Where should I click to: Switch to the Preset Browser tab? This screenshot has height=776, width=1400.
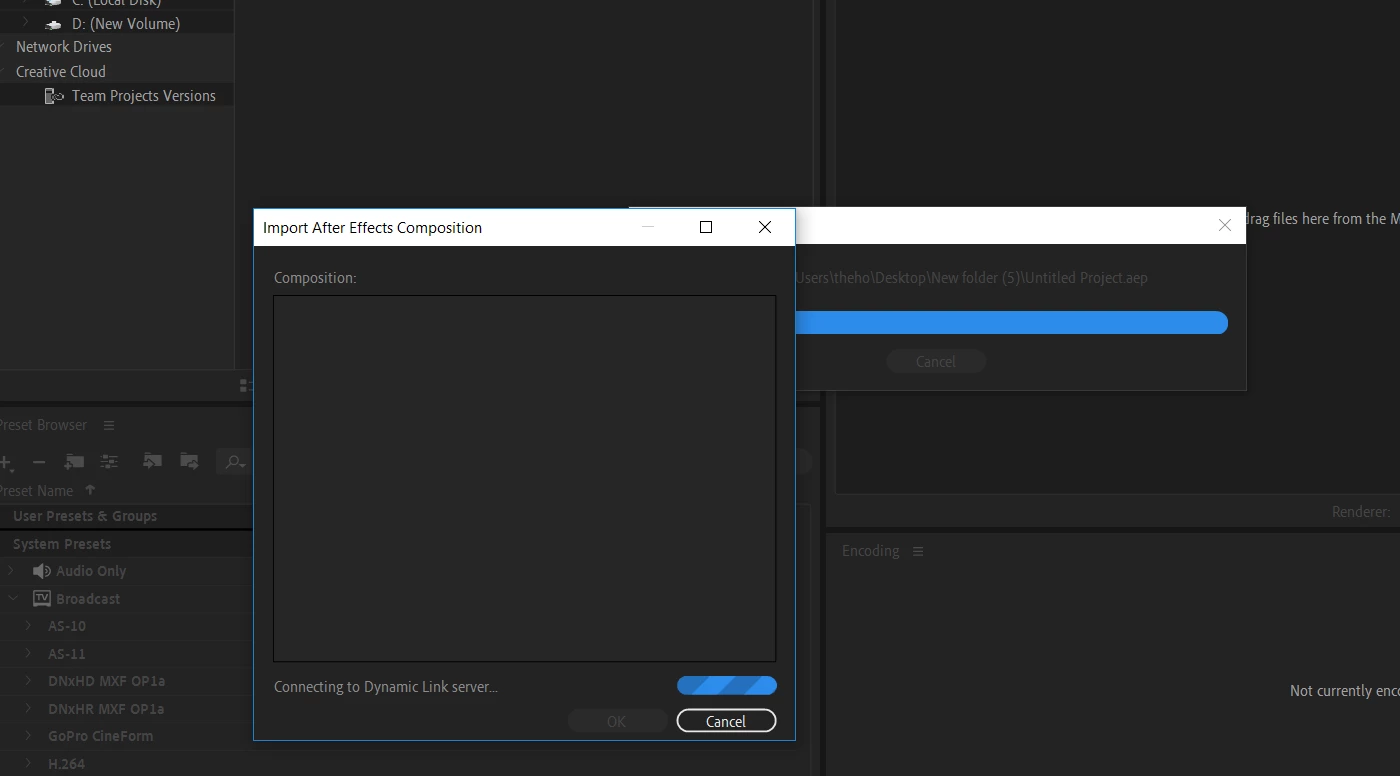(x=43, y=425)
